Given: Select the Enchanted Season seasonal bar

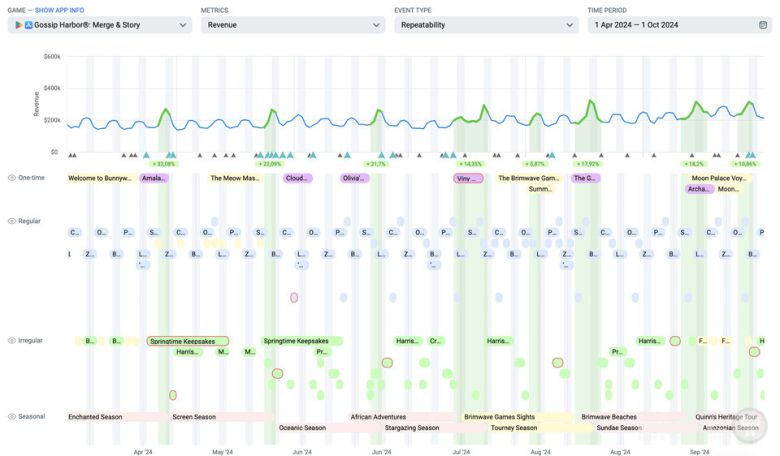Looking at the screenshot, I should click(x=95, y=416).
